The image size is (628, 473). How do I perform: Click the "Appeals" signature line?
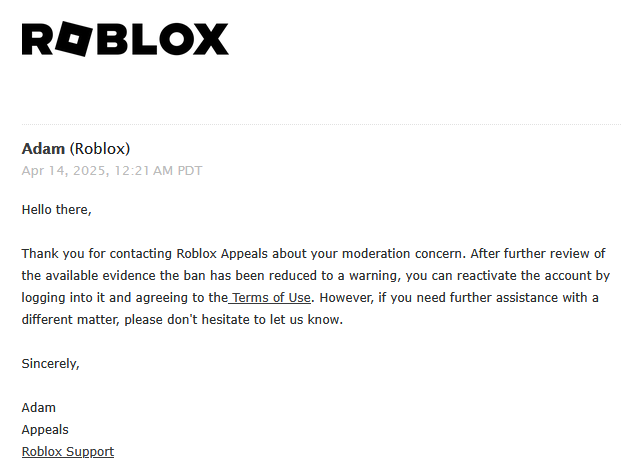[45, 430]
